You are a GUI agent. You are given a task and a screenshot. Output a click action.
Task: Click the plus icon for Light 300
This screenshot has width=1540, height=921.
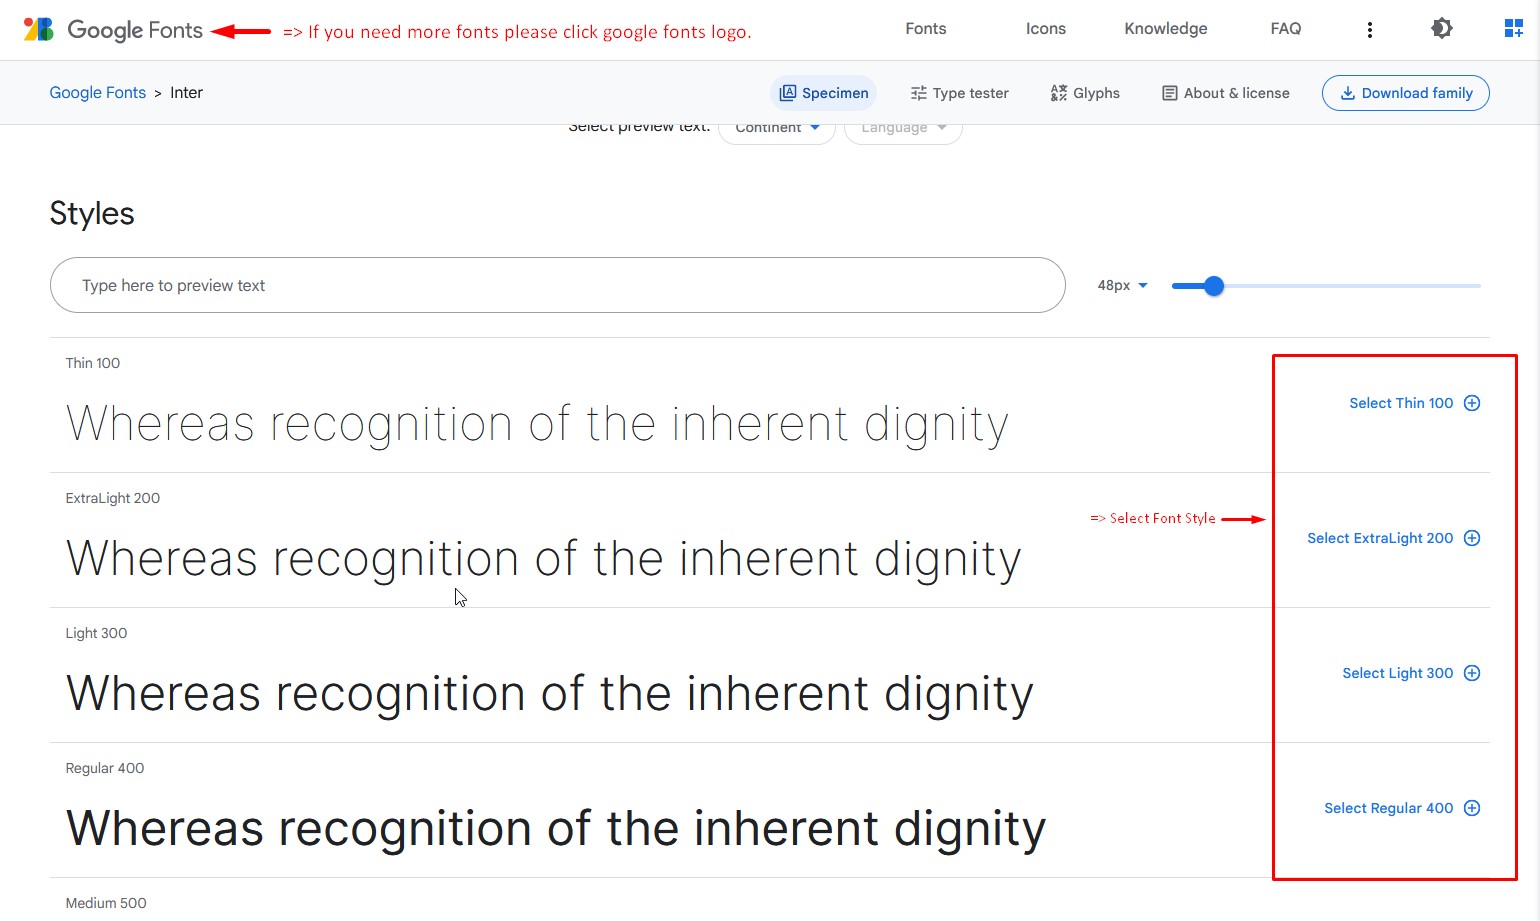click(x=1472, y=673)
